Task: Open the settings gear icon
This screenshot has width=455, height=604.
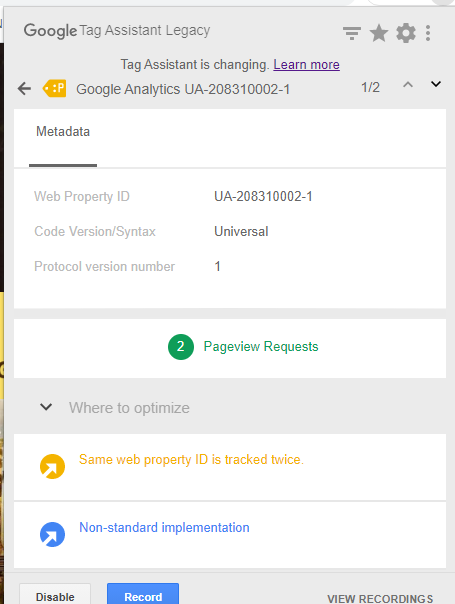Action: (x=406, y=33)
